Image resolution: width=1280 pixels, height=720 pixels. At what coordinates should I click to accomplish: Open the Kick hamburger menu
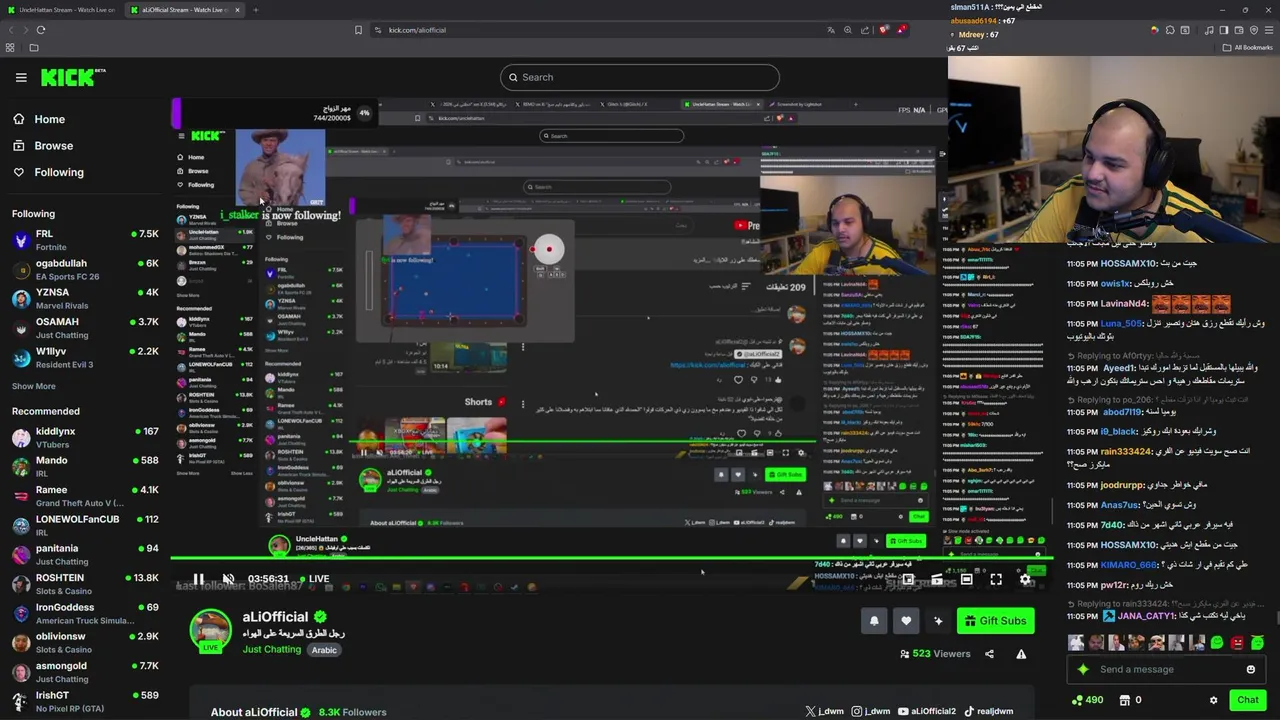(21, 77)
